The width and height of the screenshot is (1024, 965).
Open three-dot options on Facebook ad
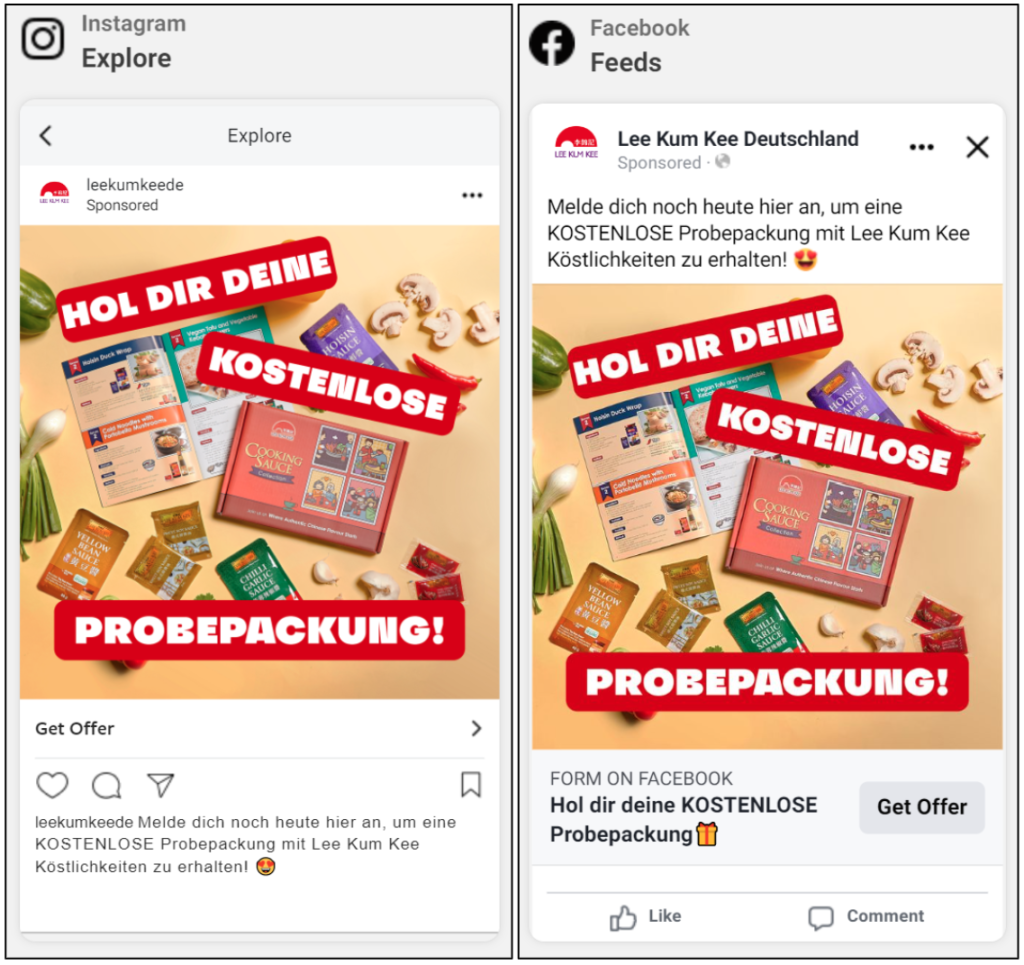tap(921, 147)
